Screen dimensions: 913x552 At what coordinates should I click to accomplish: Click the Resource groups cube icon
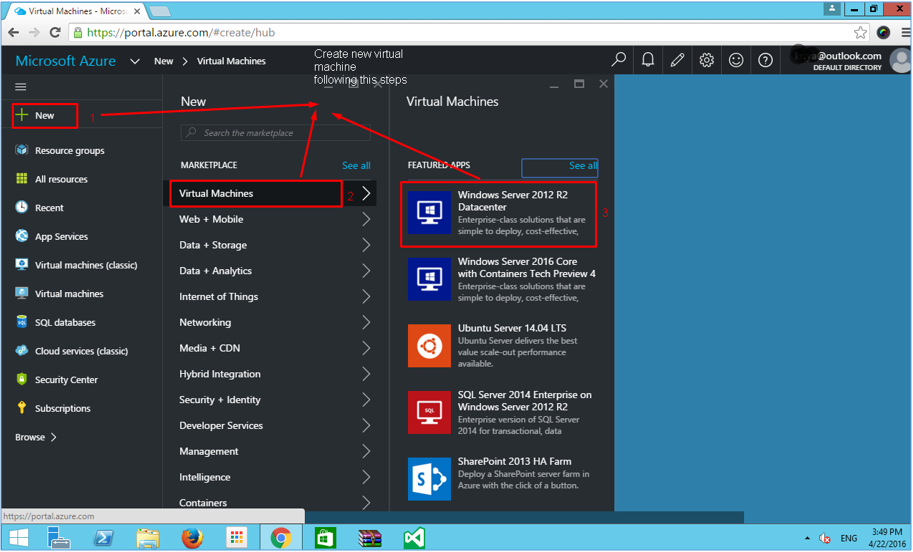tap(22, 150)
